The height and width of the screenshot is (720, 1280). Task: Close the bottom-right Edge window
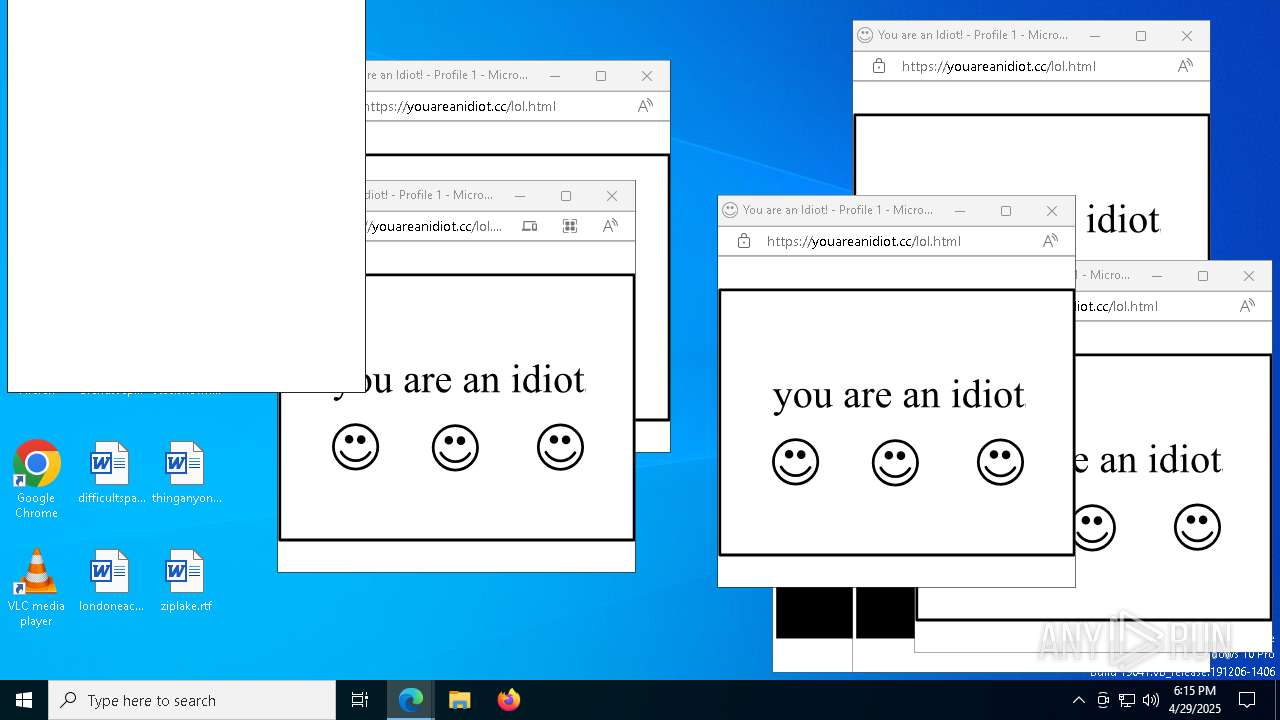tap(1249, 276)
